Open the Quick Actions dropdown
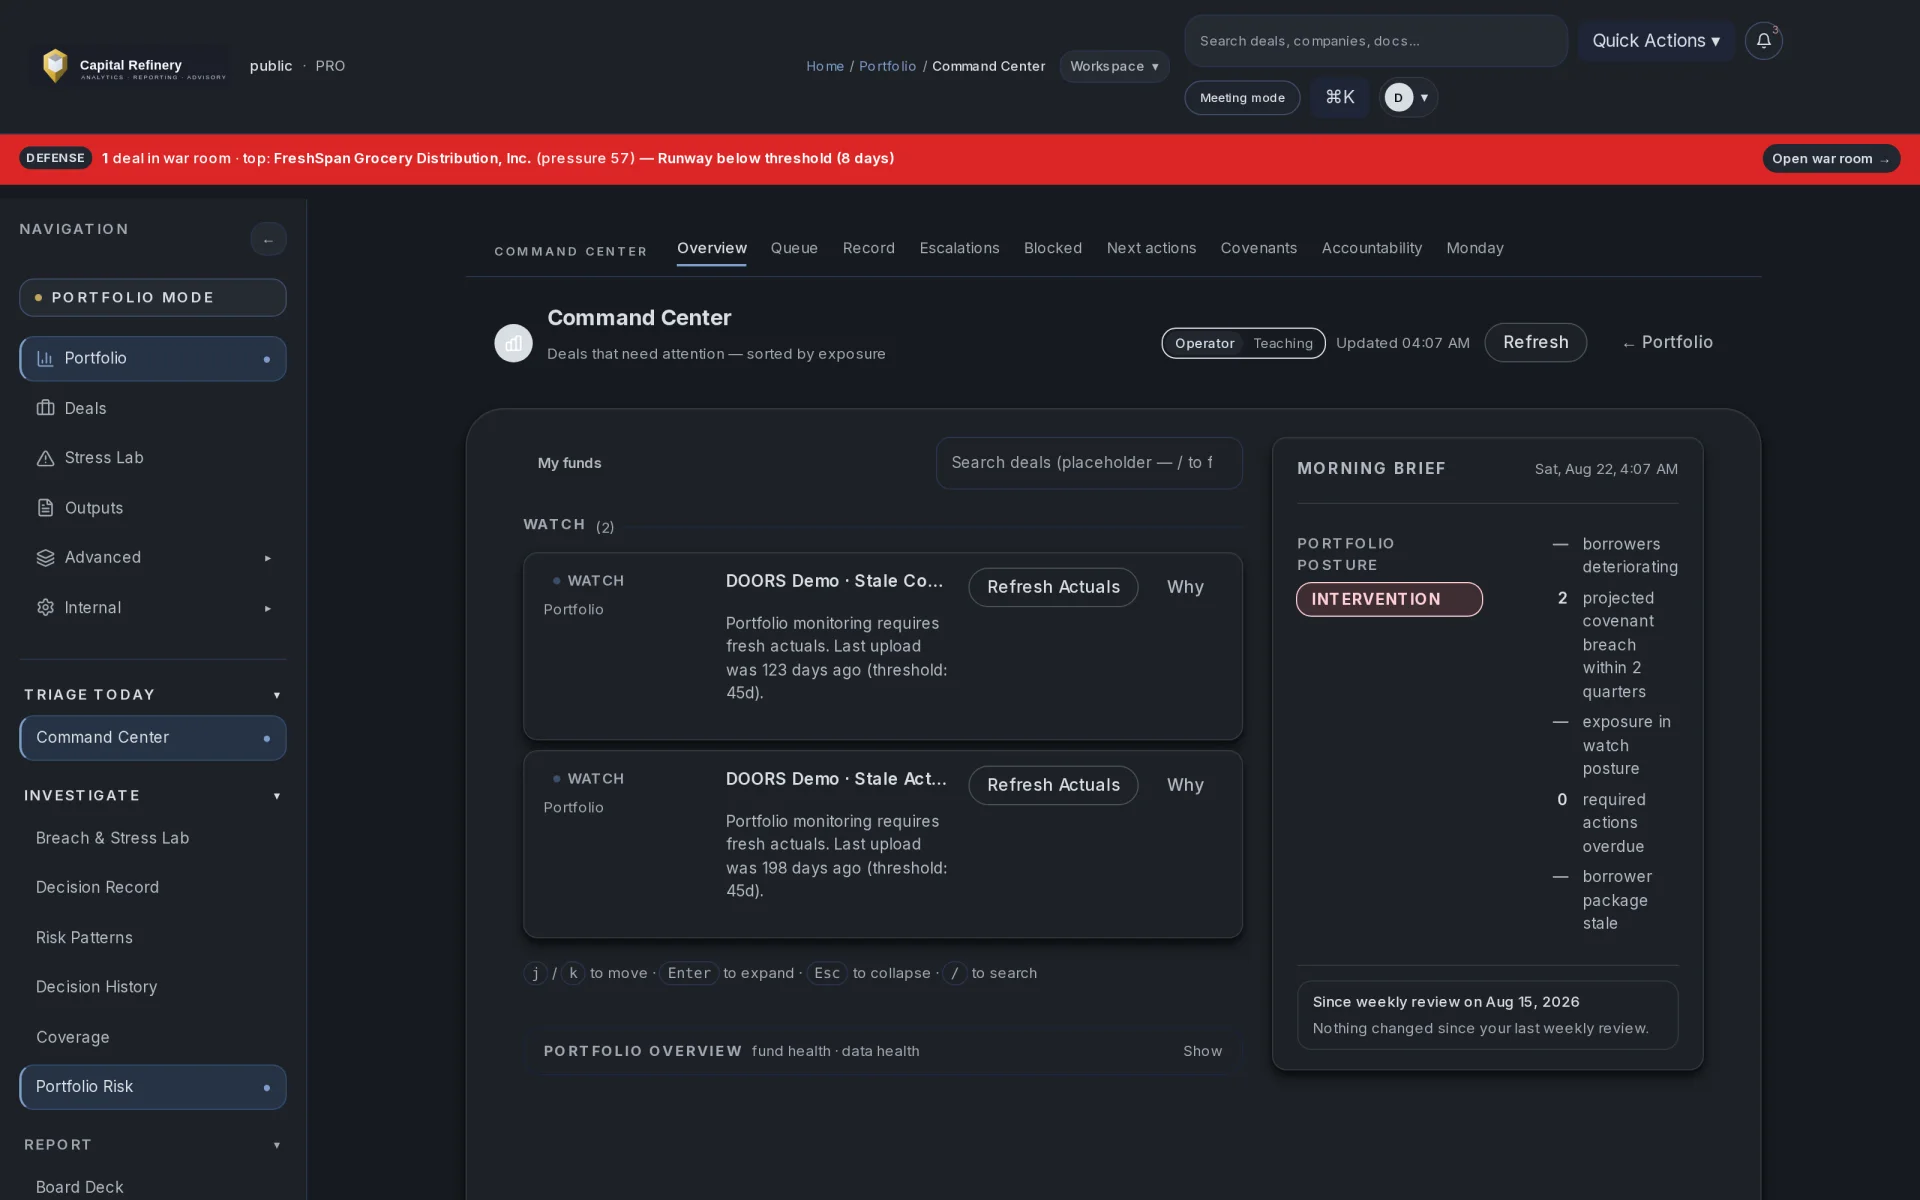The image size is (1920, 1200). (1655, 41)
